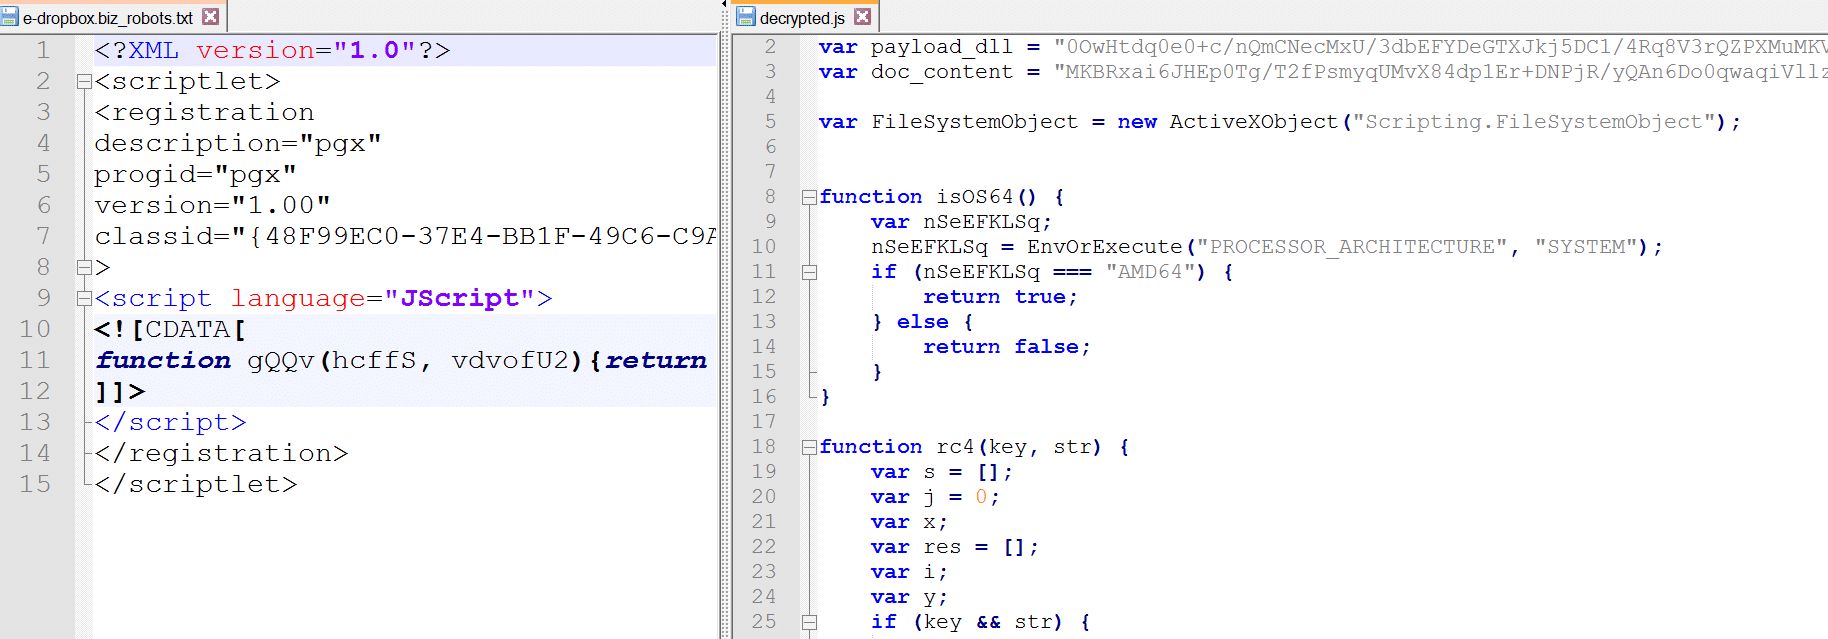
Task: Collapse the fold marker on line 8 left pane
Action: 84,268
